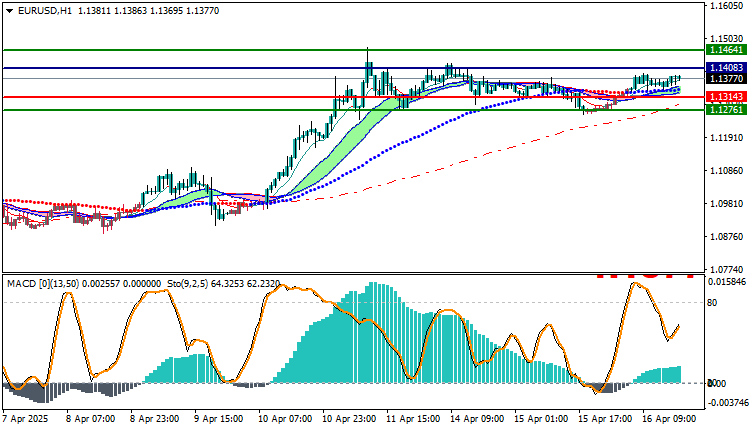750x430 pixels.
Task: Click the 0.015846 indicator scale value
Action: pyautogui.click(x=727, y=282)
